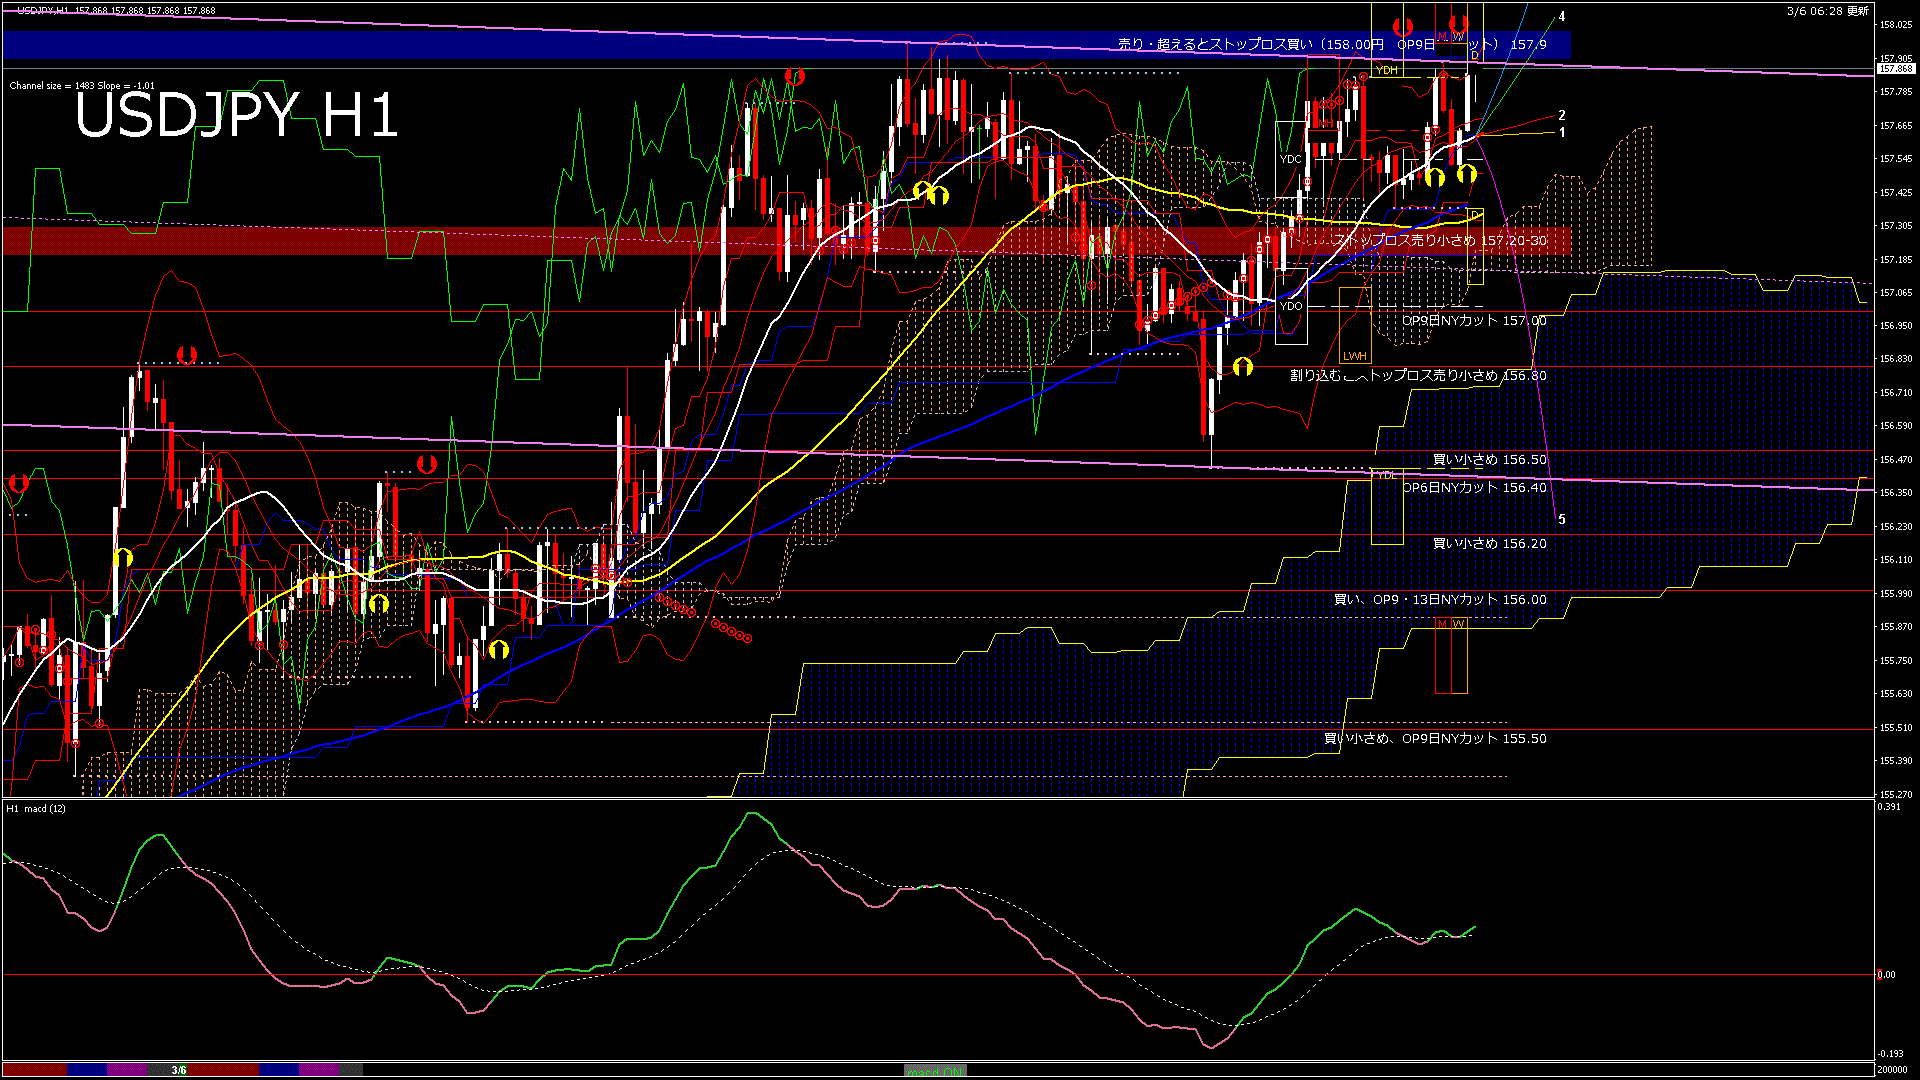Click the 3/6 date marker on bottom strip
The width and height of the screenshot is (1920, 1080).
178,1070
